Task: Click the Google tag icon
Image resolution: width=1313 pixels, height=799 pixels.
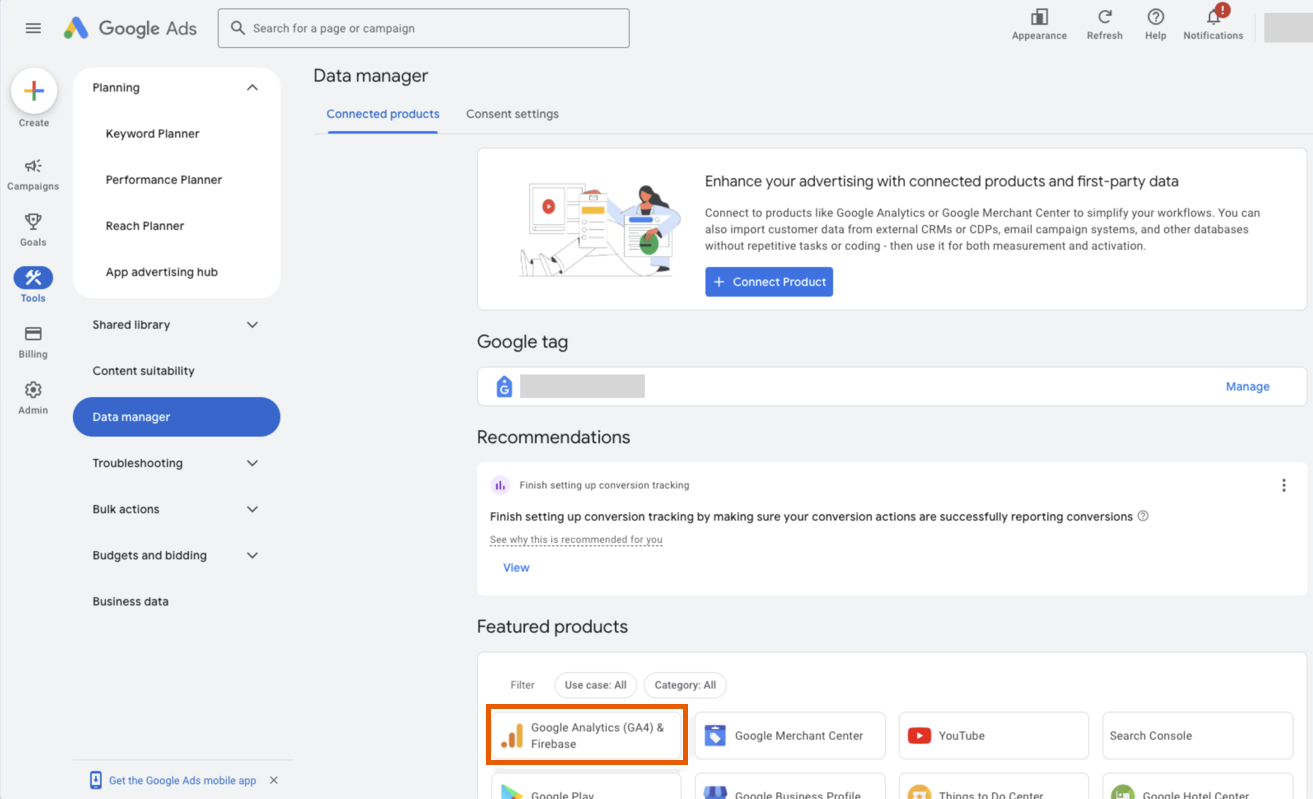Action: [x=504, y=386]
